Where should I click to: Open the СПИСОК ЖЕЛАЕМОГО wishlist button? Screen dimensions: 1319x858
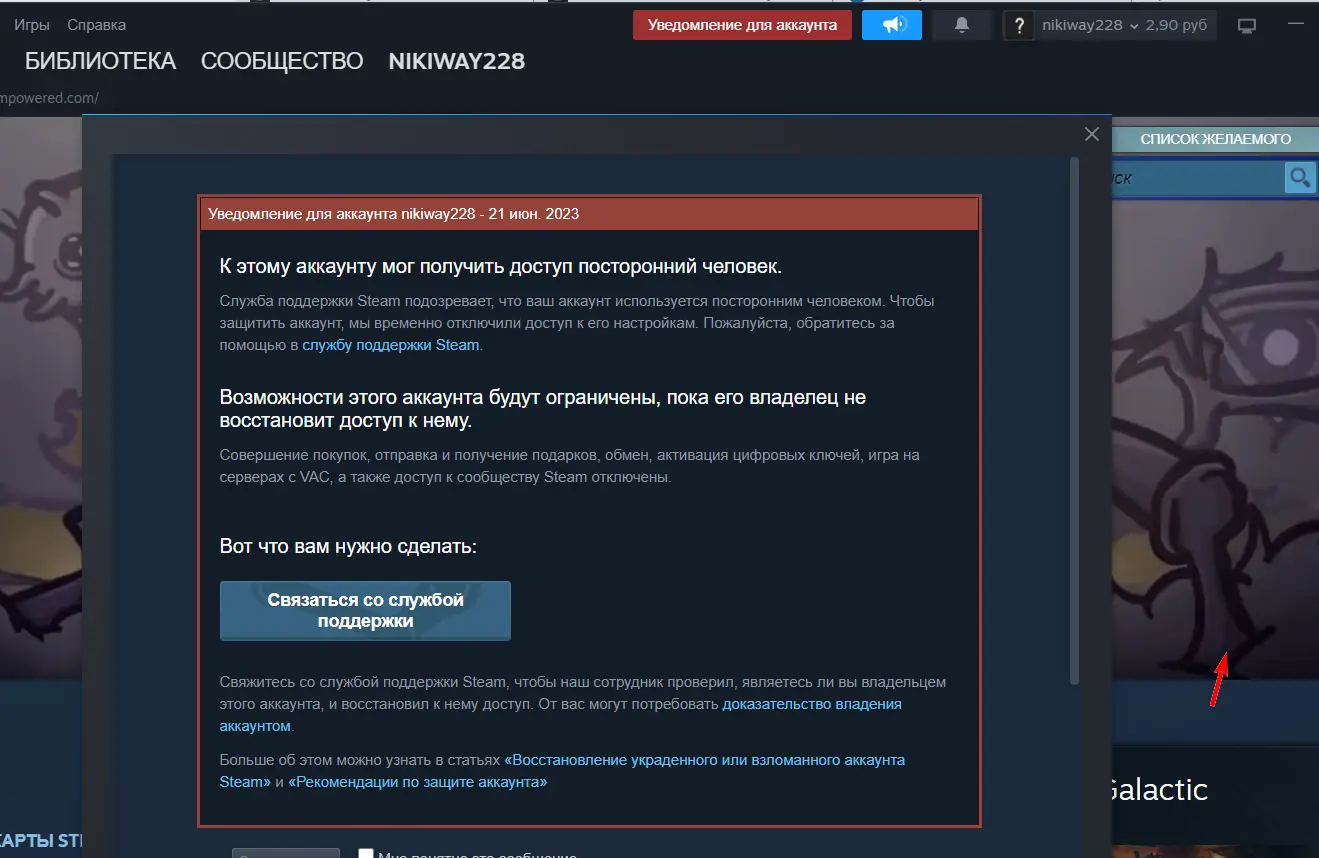[1215, 139]
